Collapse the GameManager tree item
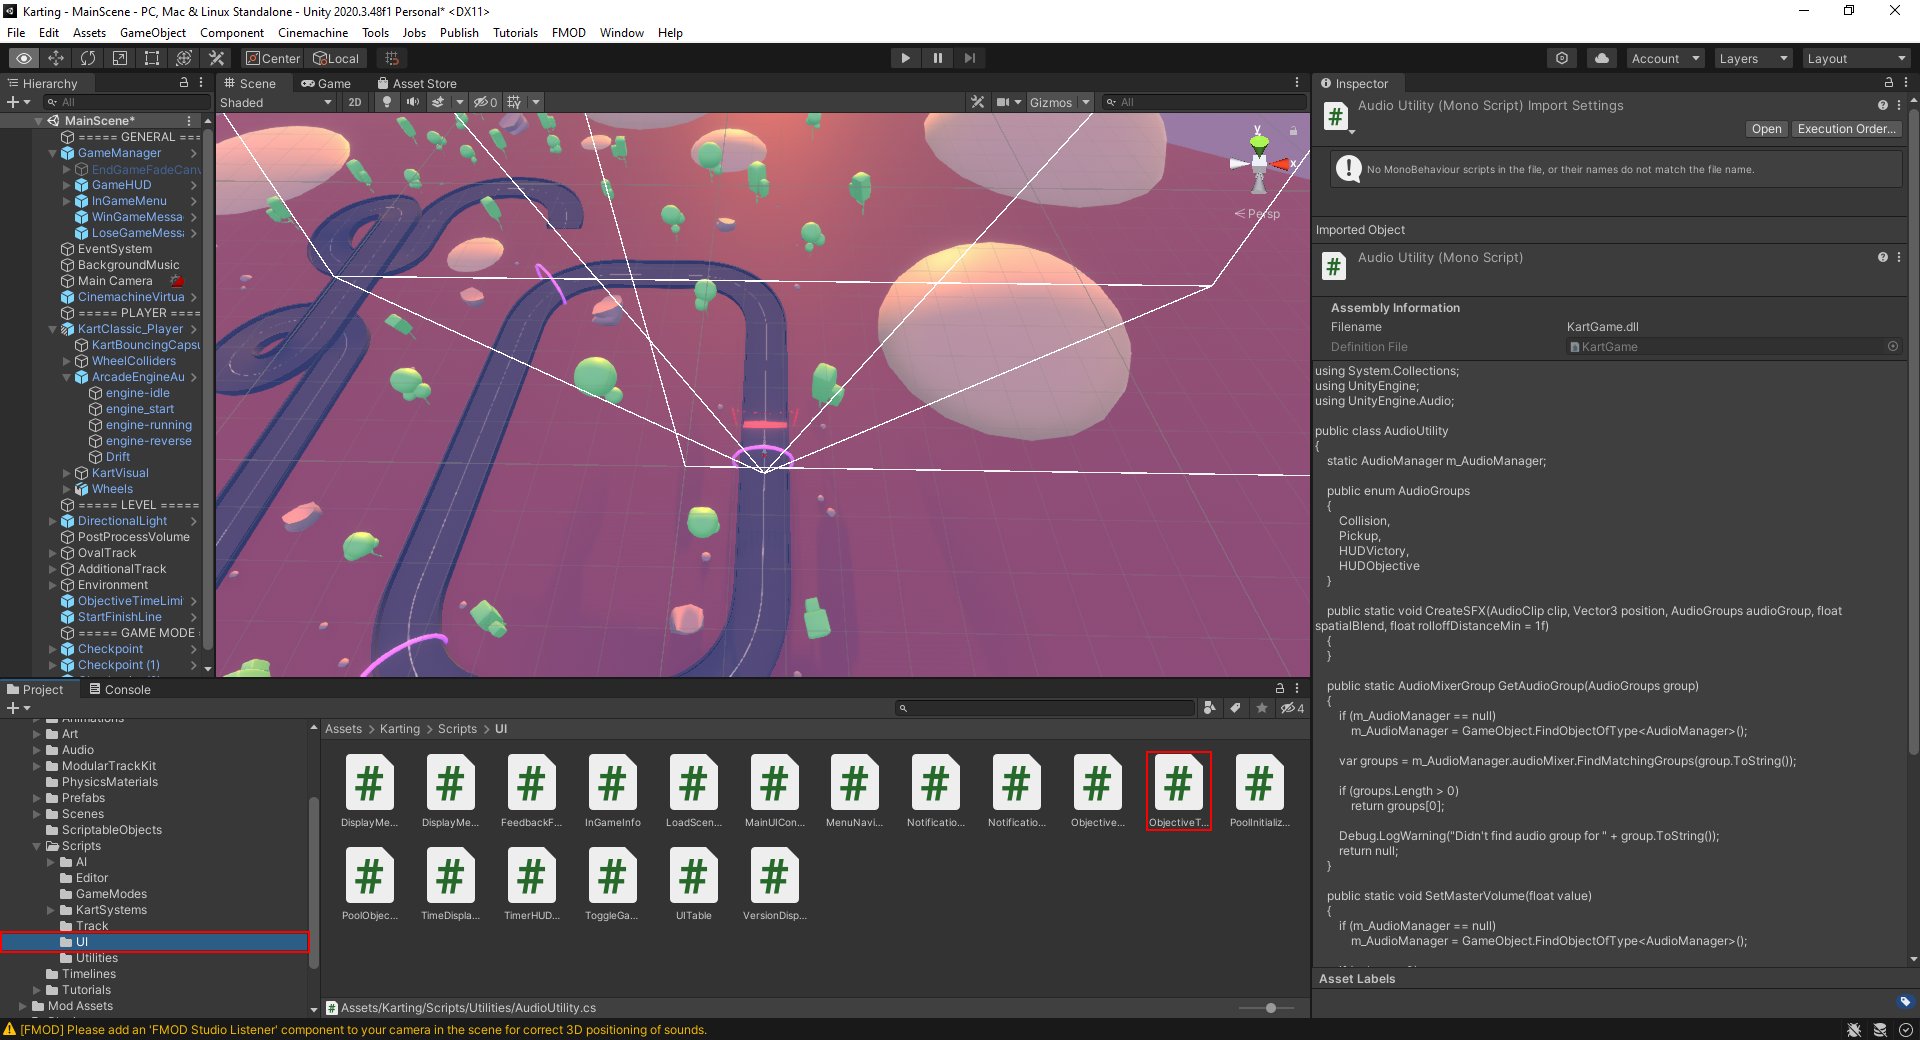 pyautogui.click(x=53, y=153)
